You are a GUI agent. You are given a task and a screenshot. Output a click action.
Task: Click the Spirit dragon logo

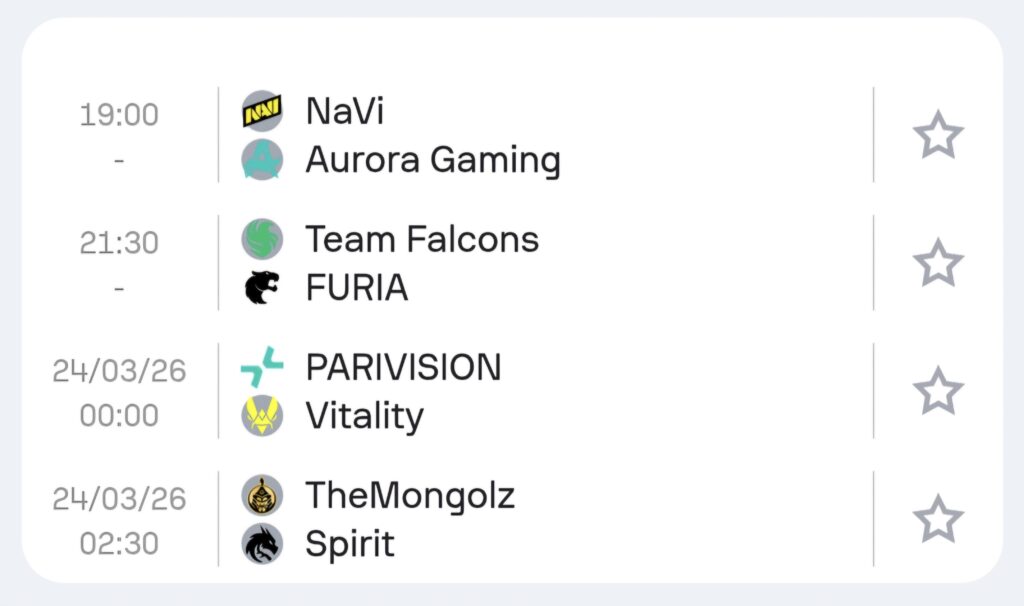click(x=262, y=544)
